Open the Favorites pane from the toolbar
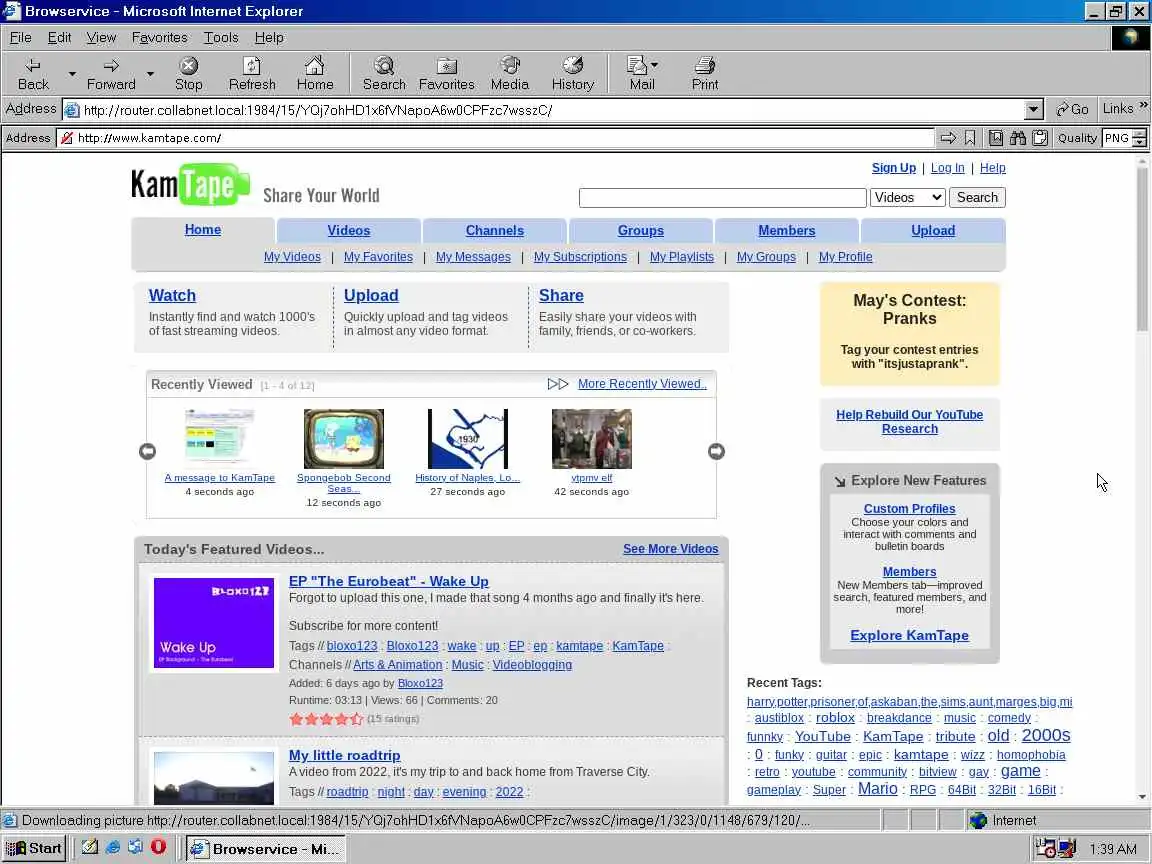 (447, 73)
